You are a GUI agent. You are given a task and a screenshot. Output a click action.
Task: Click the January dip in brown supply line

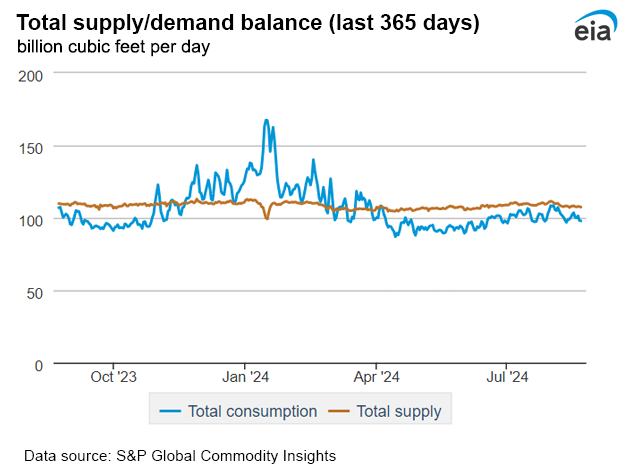267,218
